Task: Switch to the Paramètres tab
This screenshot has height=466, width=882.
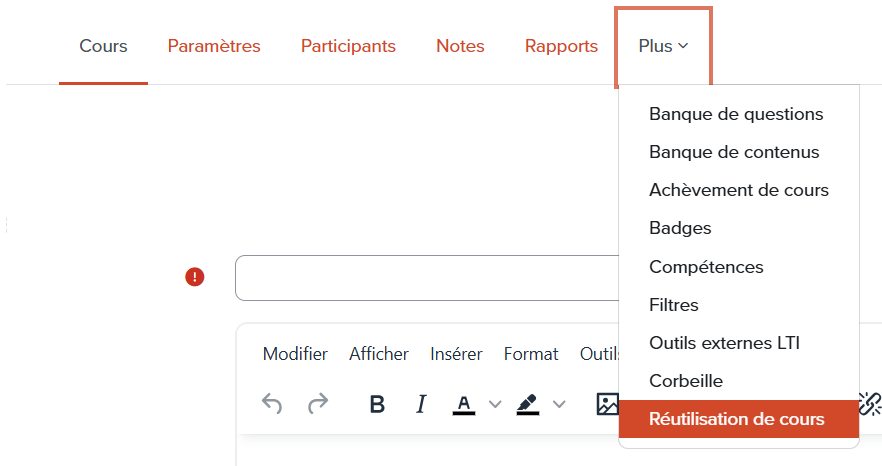Action: (x=214, y=46)
